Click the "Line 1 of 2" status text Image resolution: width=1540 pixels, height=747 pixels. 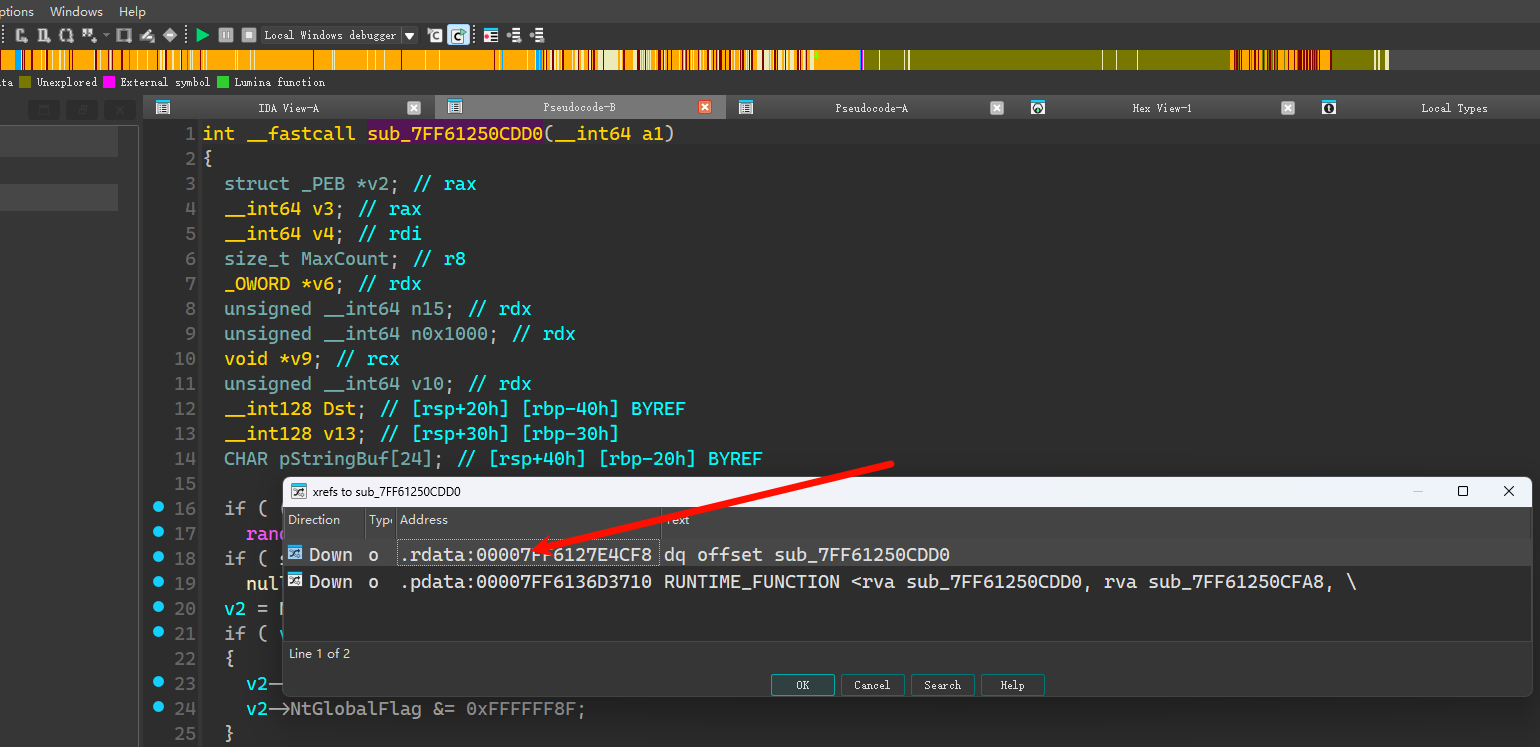(320, 654)
